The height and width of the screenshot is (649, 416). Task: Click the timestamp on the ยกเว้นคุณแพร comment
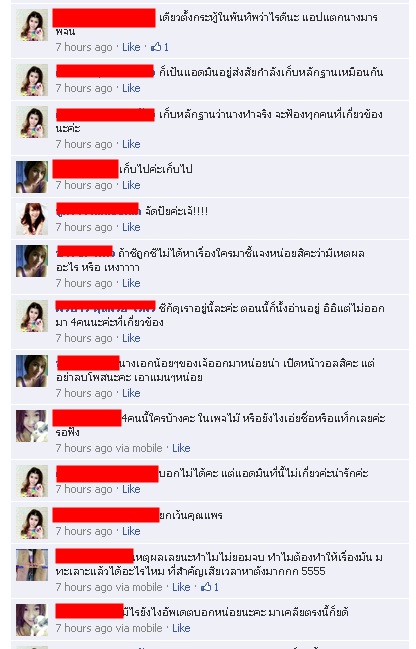(84, 531)
